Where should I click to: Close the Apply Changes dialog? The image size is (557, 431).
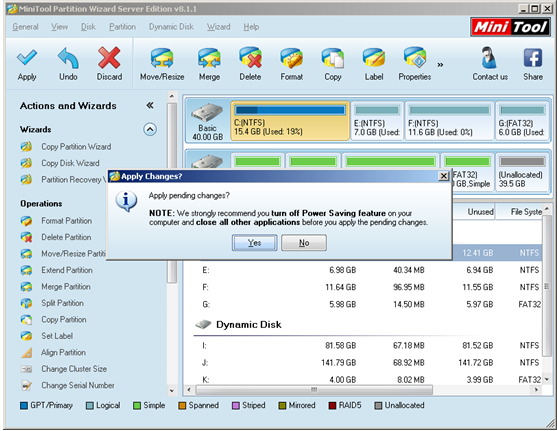(443, 176)
